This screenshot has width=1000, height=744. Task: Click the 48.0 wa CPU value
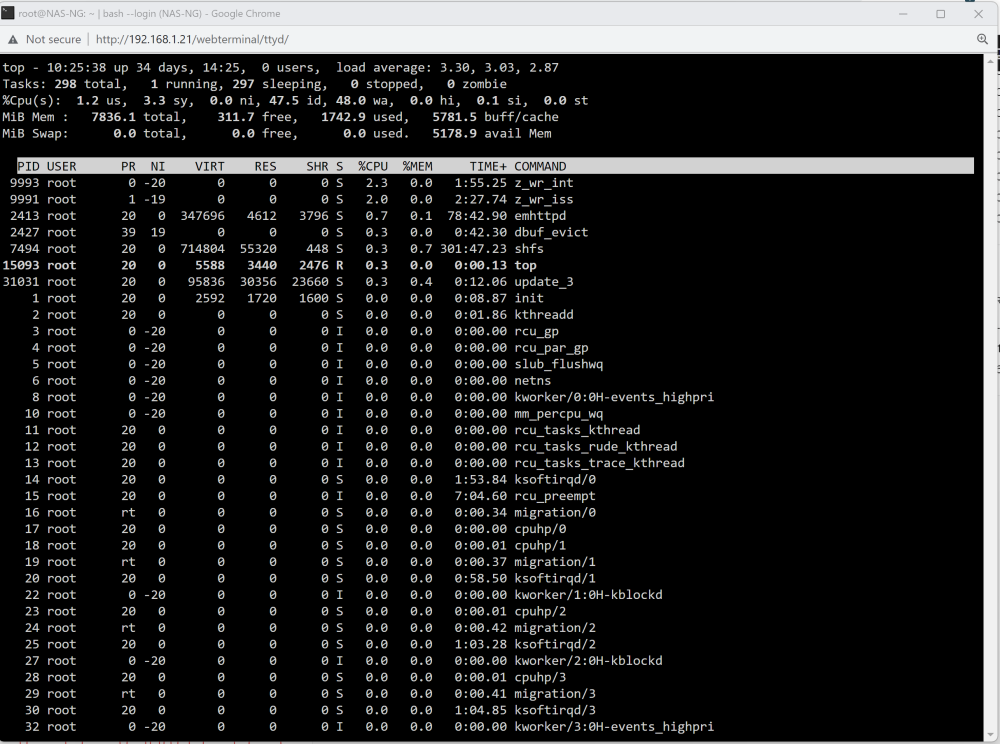tap(351, 101)
